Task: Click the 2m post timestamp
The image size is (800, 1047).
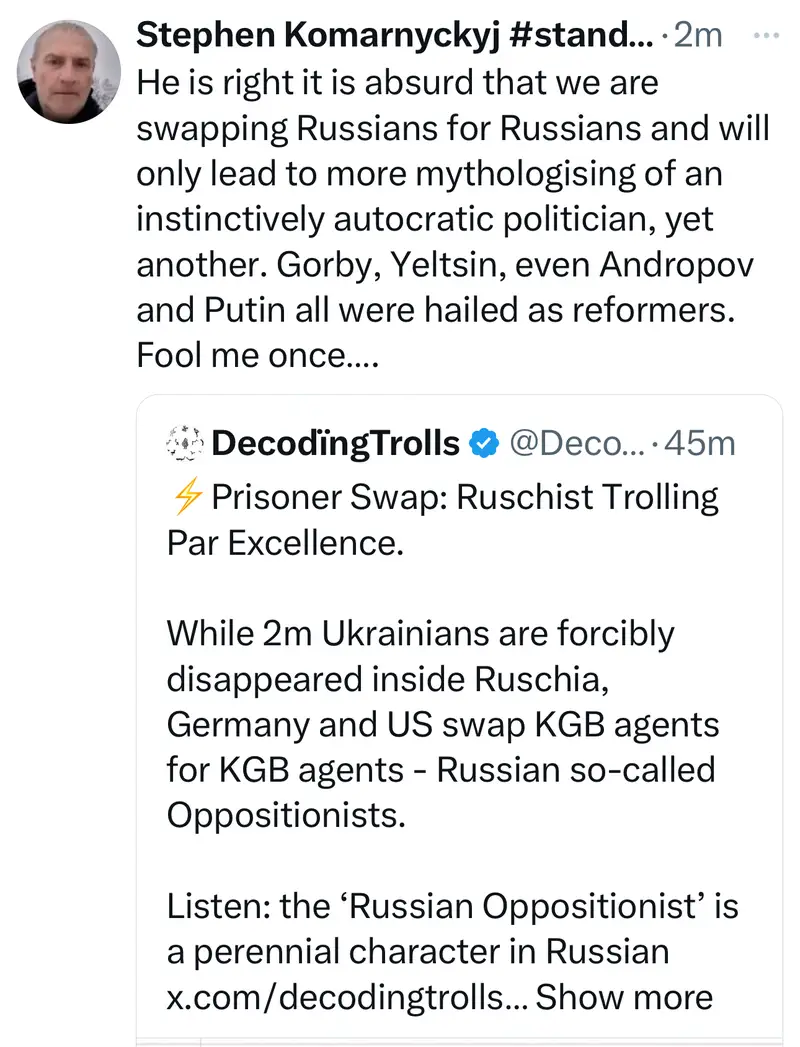Action: pyautogui.click(x=699, y=37)
